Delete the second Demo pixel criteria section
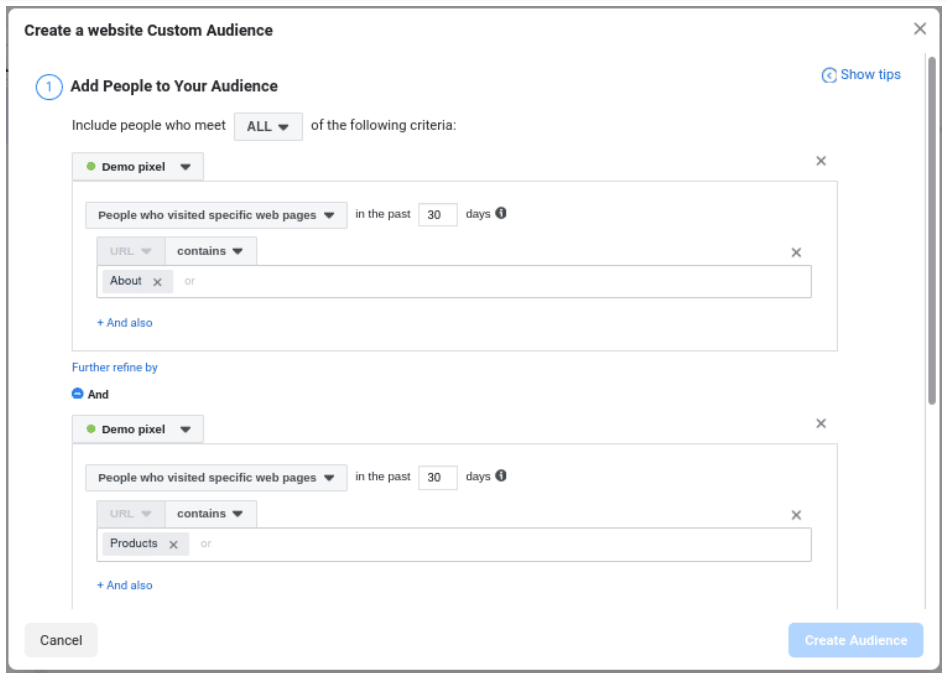 pos(821,424)
